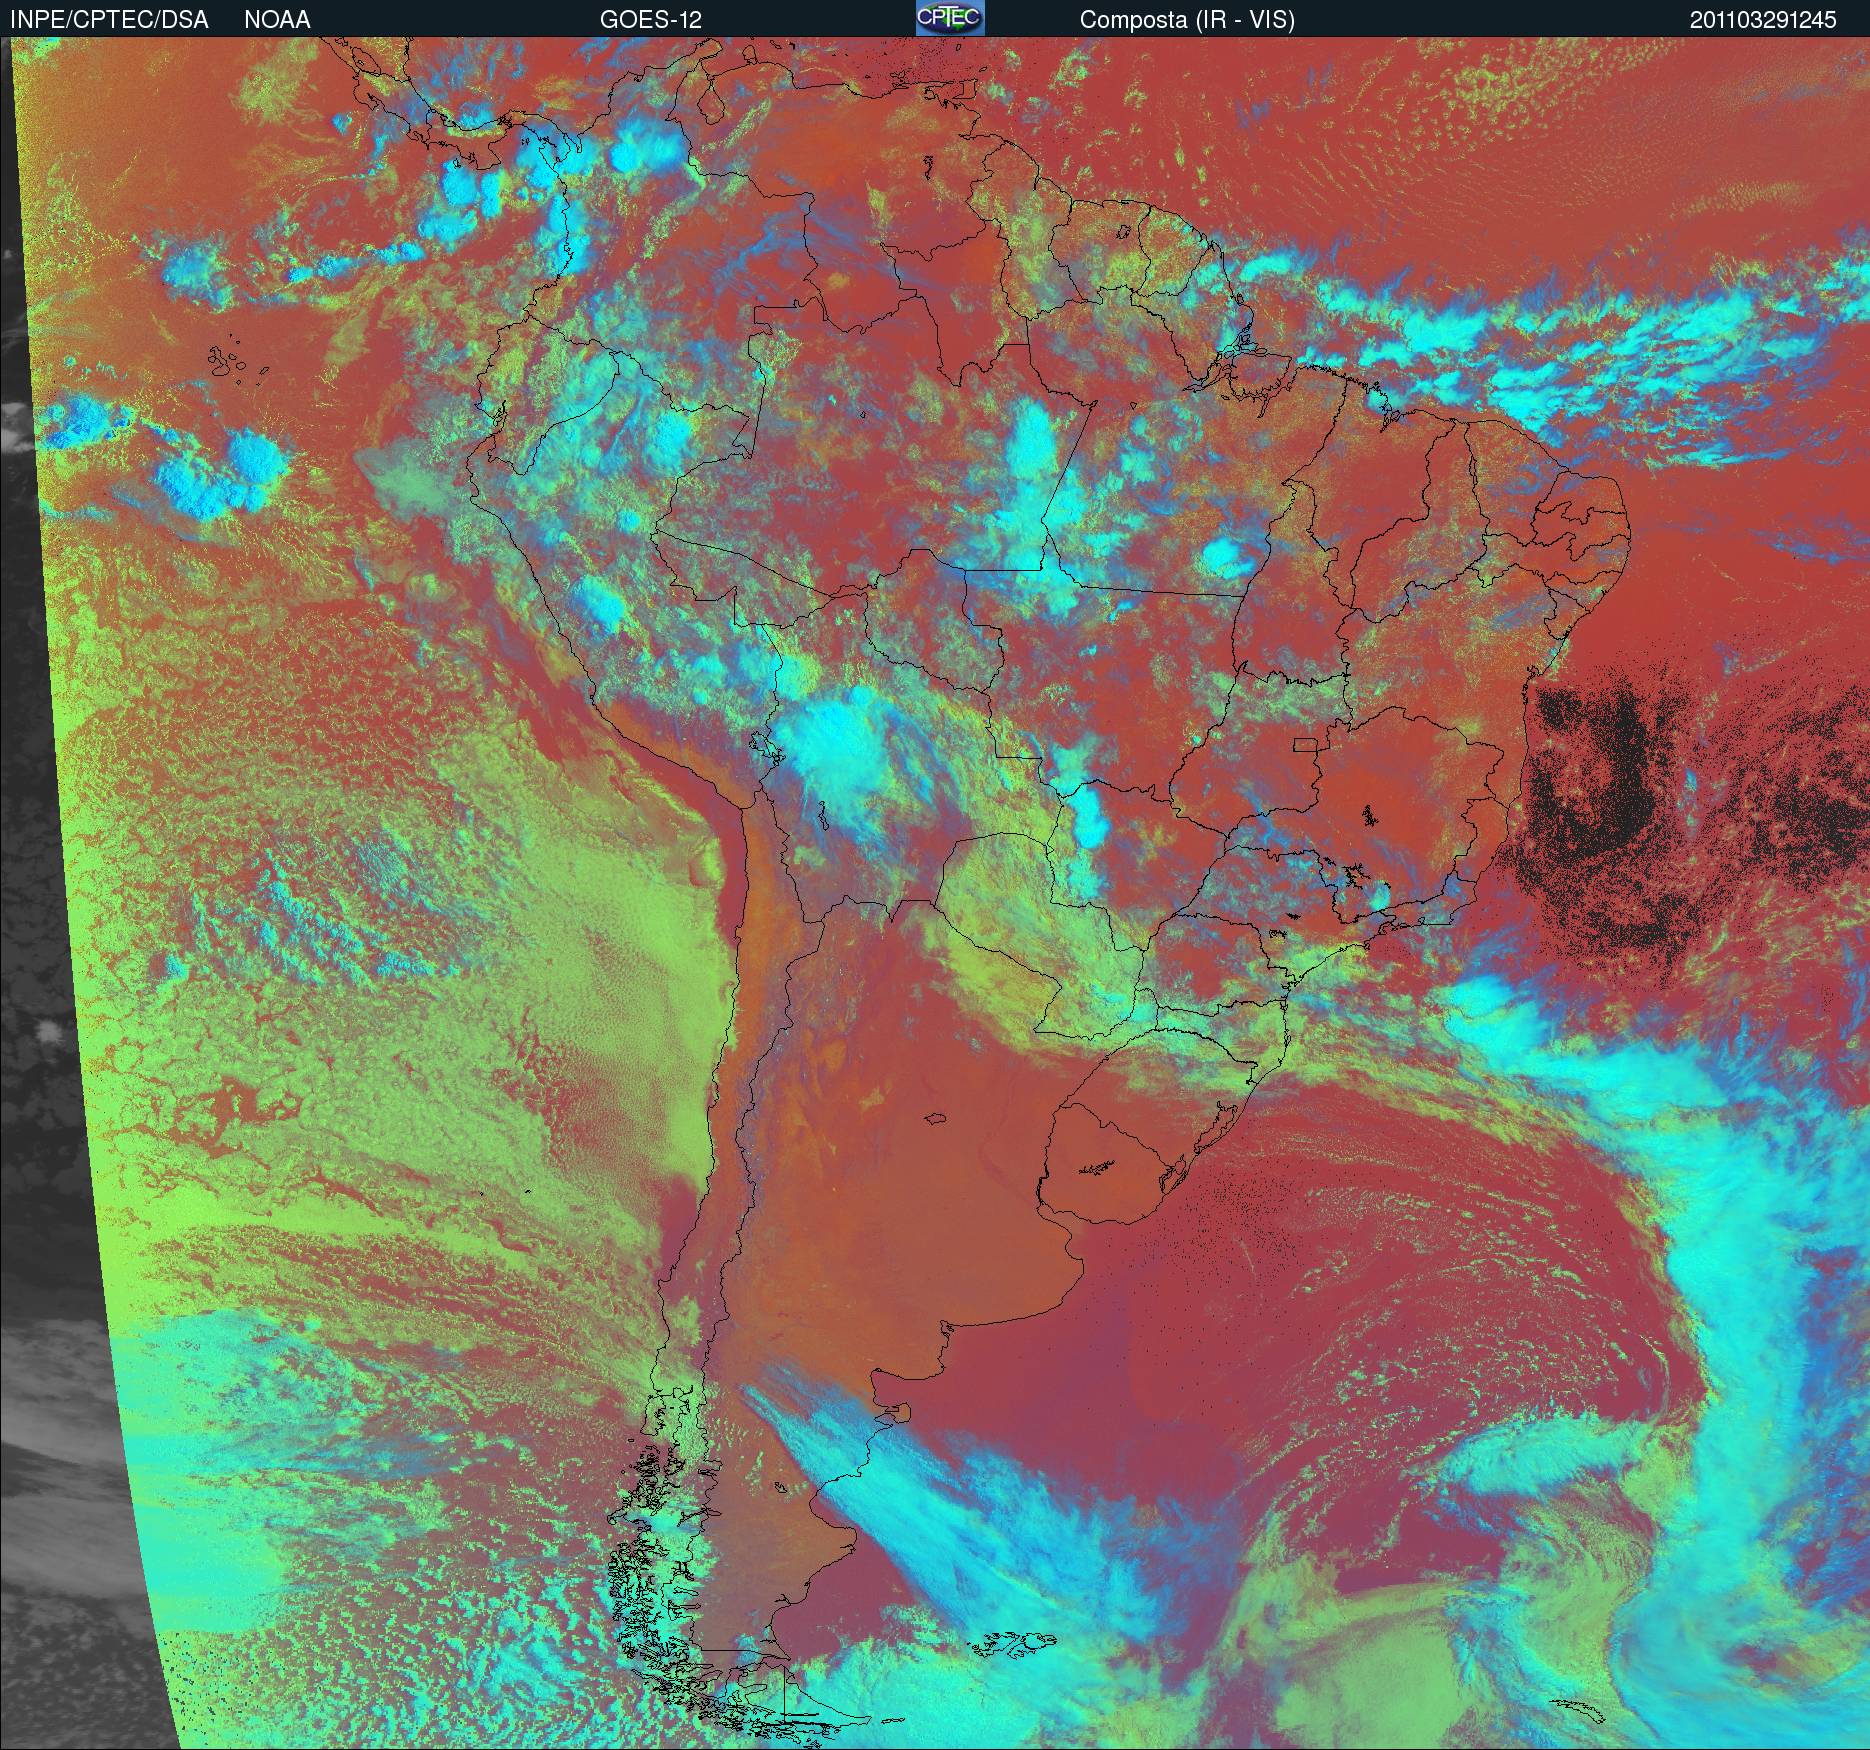Click the INPE/CPTEC/DSA header text

[x=109, y=20]
